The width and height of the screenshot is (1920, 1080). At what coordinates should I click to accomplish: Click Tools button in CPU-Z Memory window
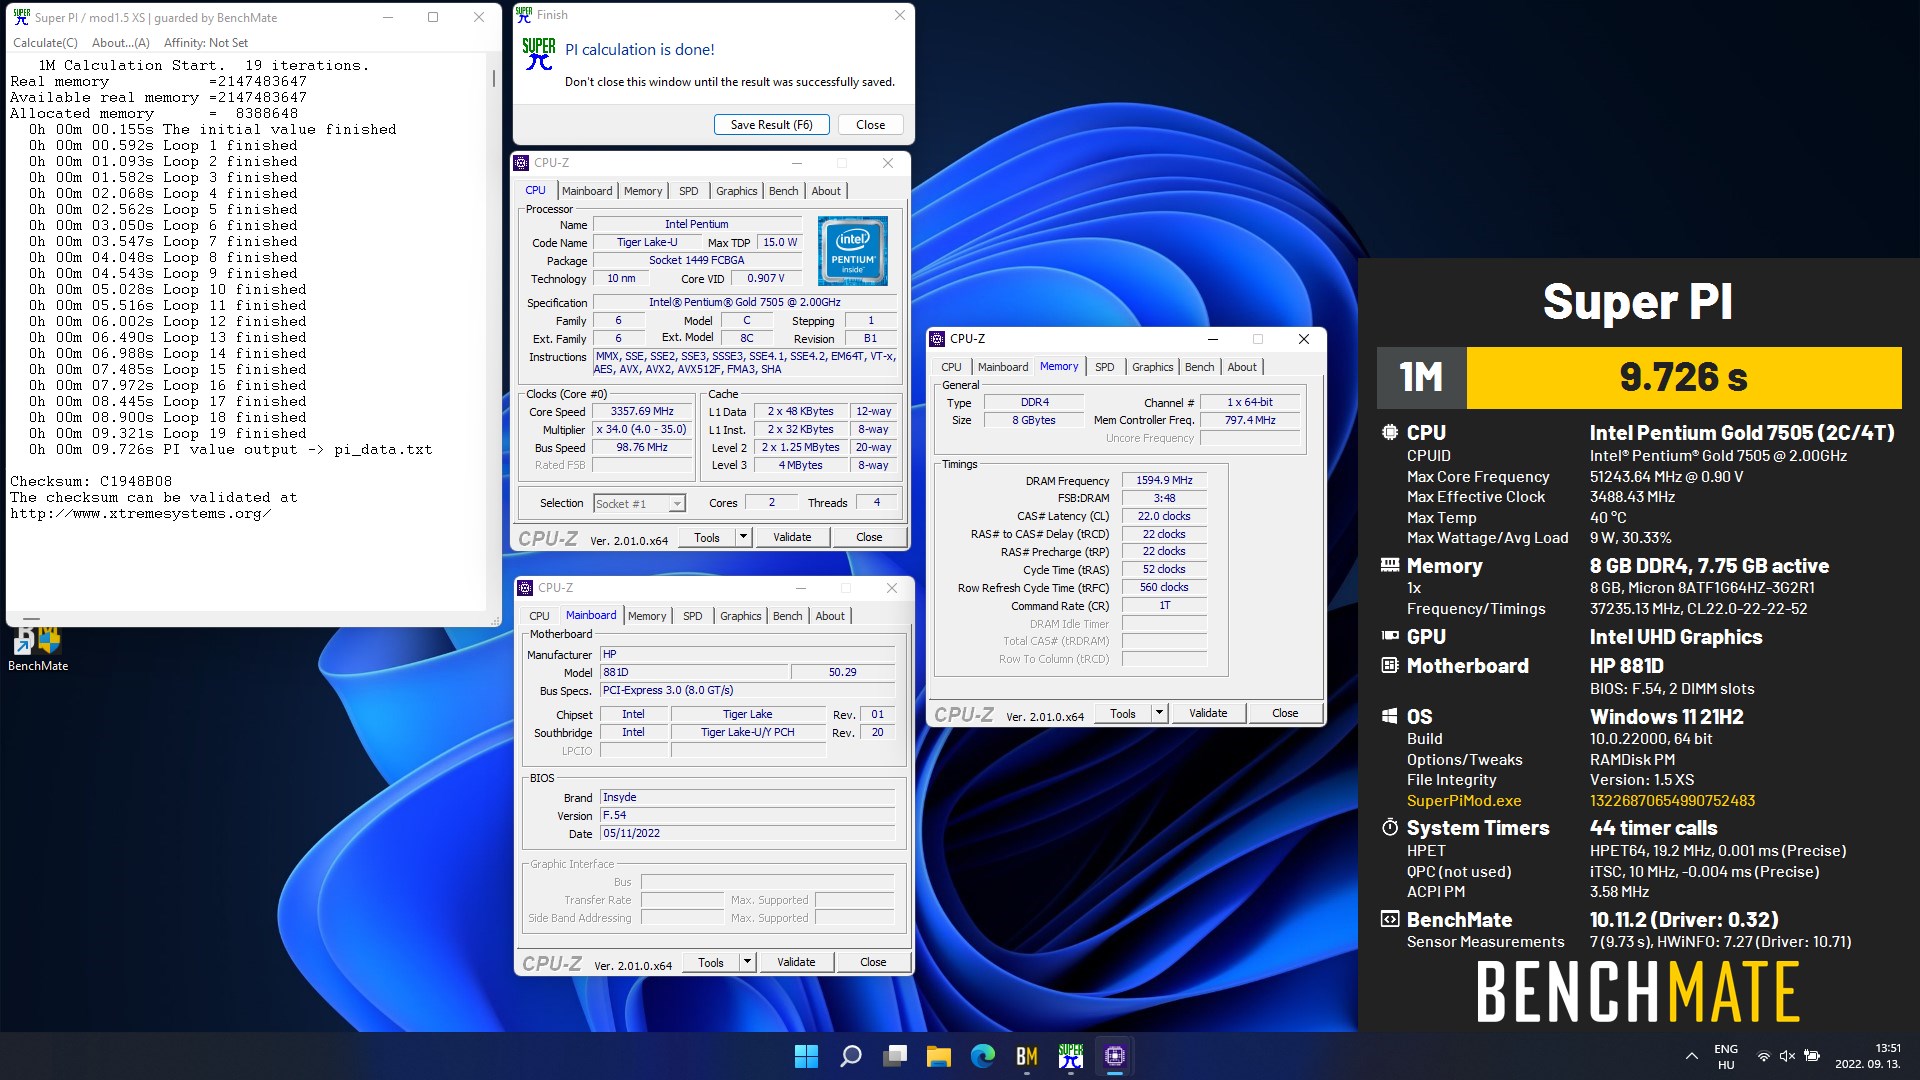tap(1123, 713)
